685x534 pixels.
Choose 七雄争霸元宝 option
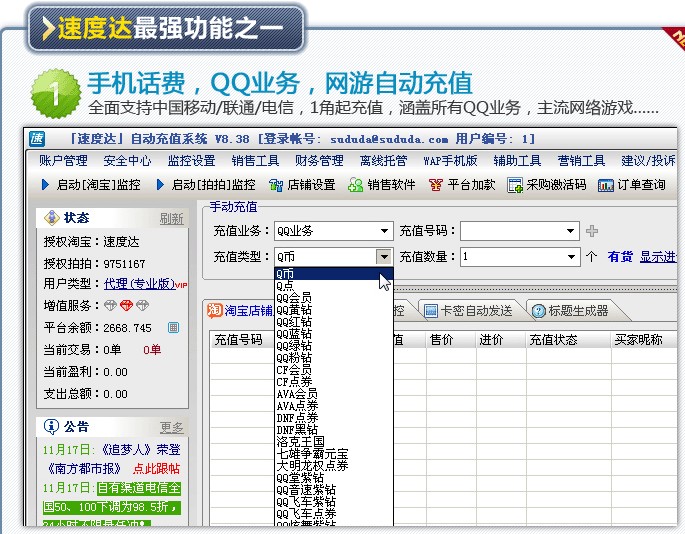click(334, 454)
